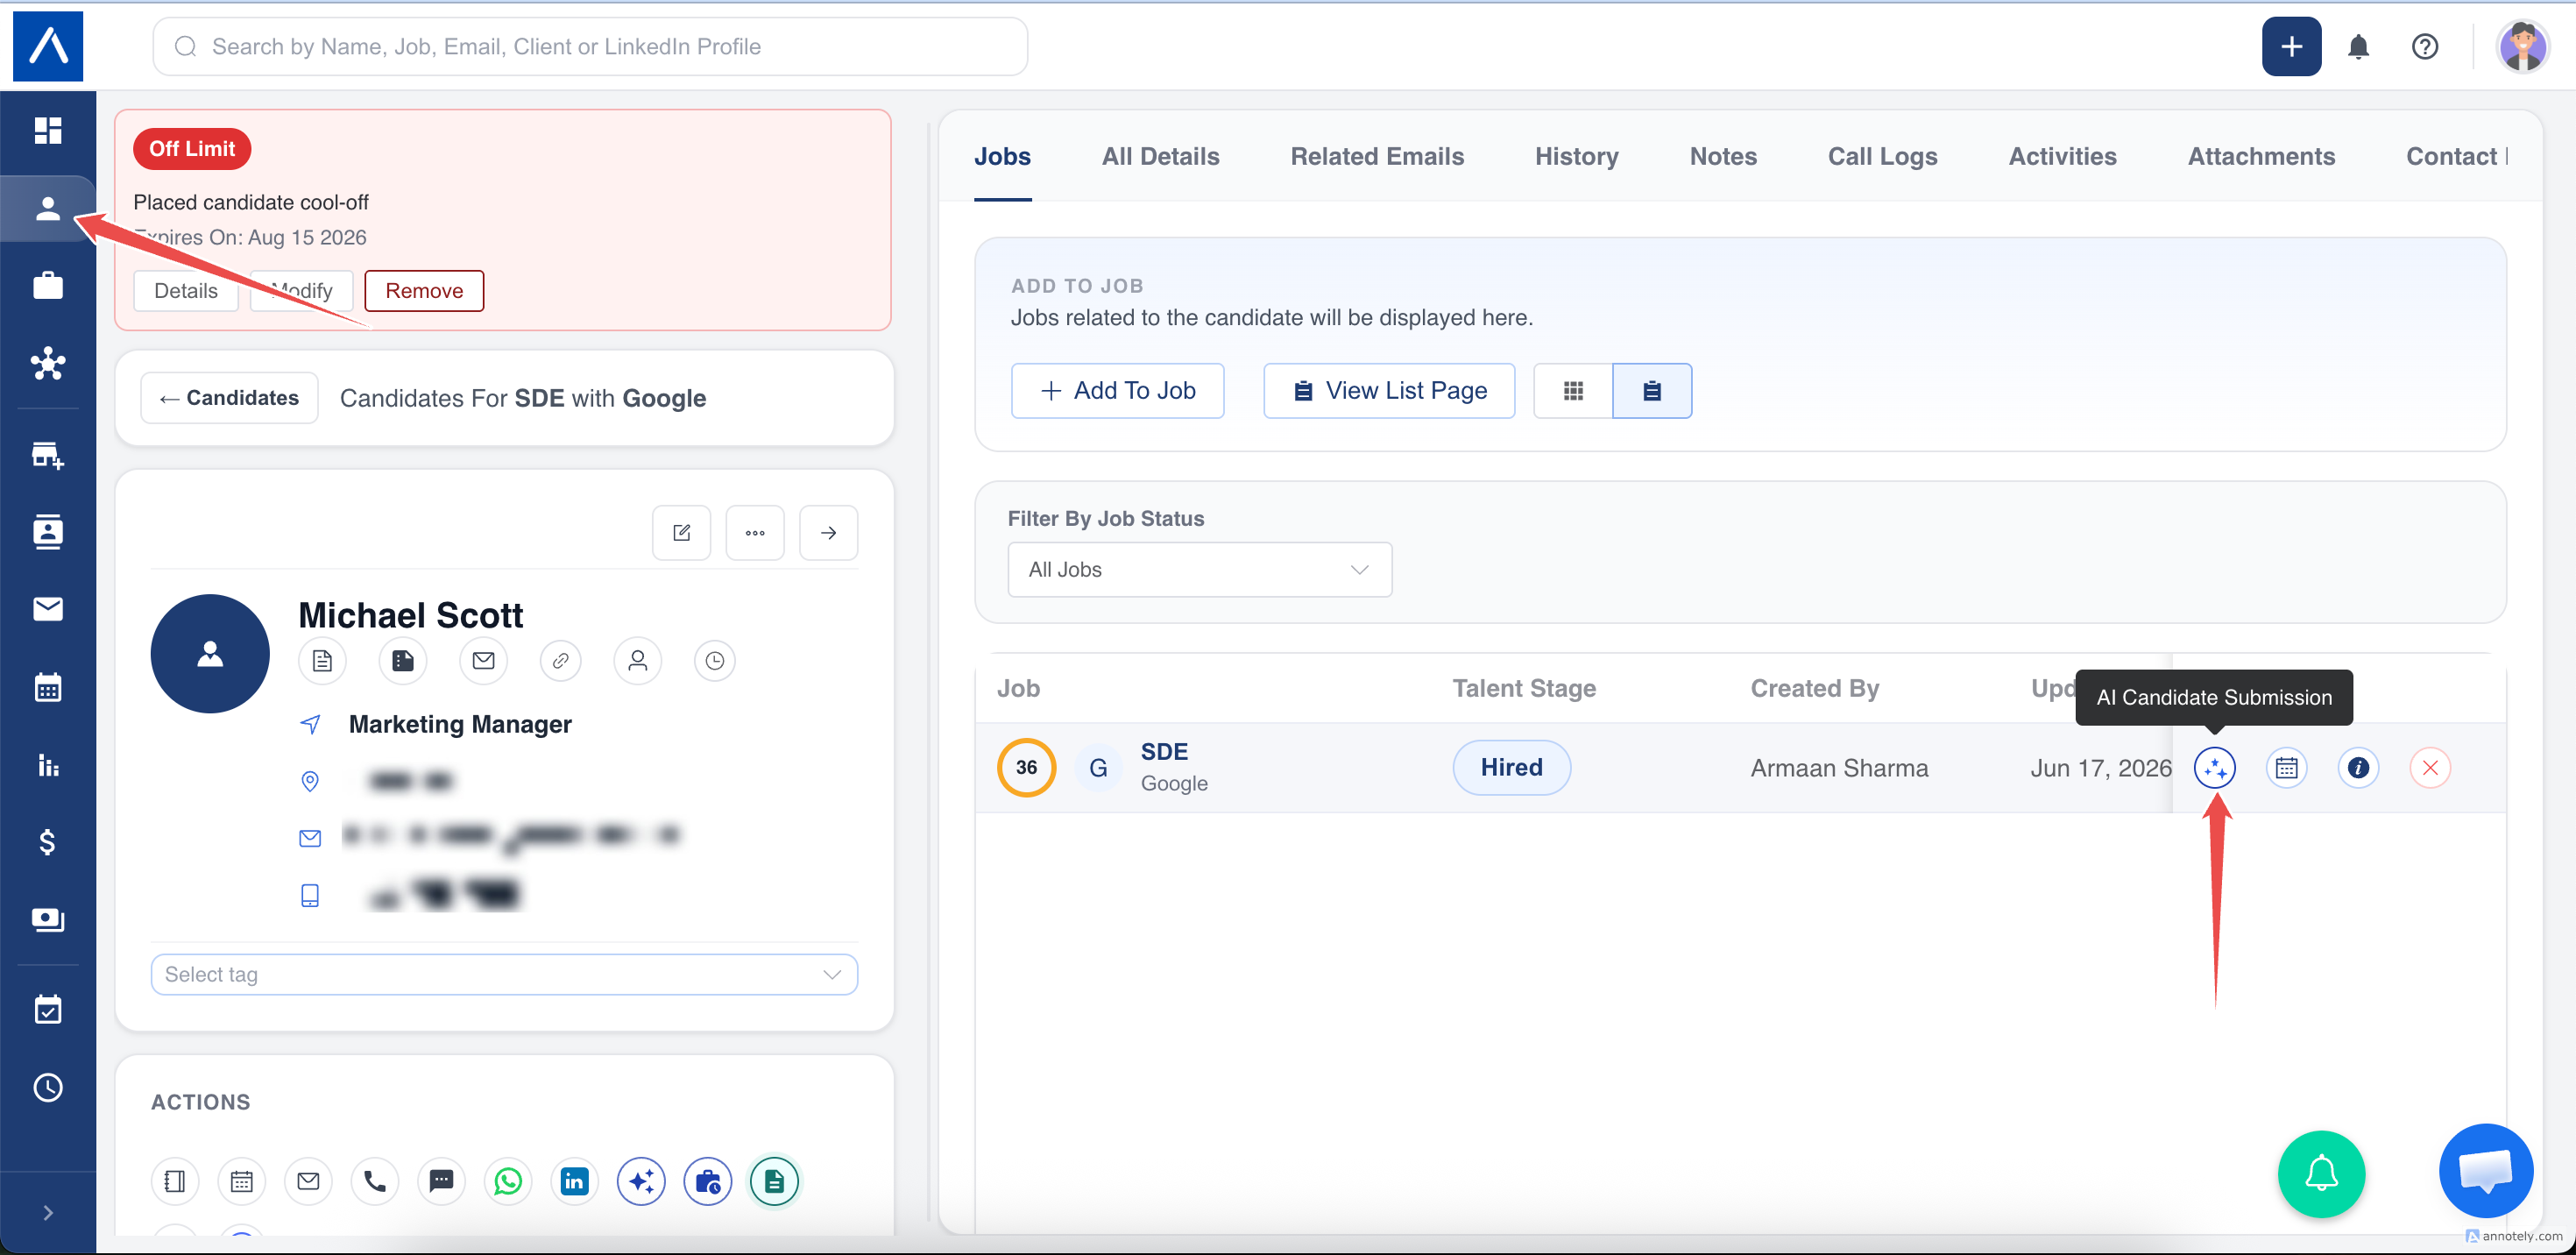The width and height of the screenshot is (2576, 1255).
Task: Click the filled note icon under Michael Scott
Action: pos(402,660)
